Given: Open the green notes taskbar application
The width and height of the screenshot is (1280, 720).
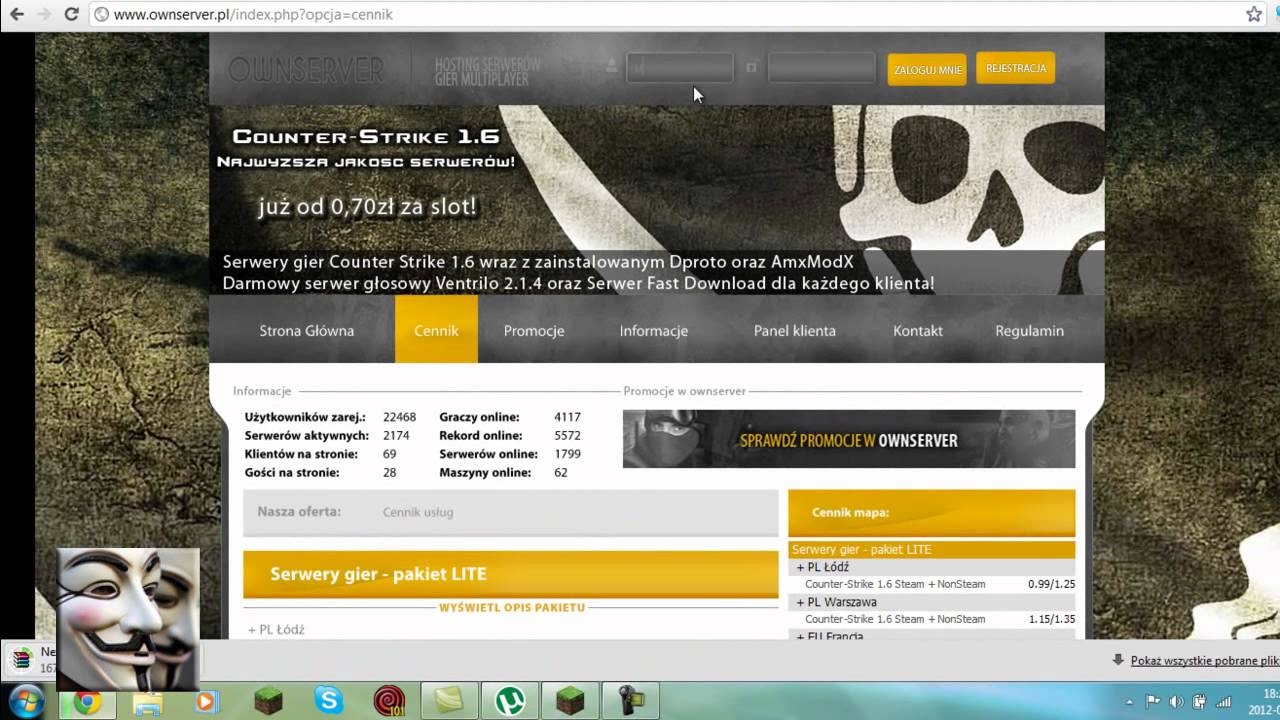Looking at the screenshot, I should point(450,702).
